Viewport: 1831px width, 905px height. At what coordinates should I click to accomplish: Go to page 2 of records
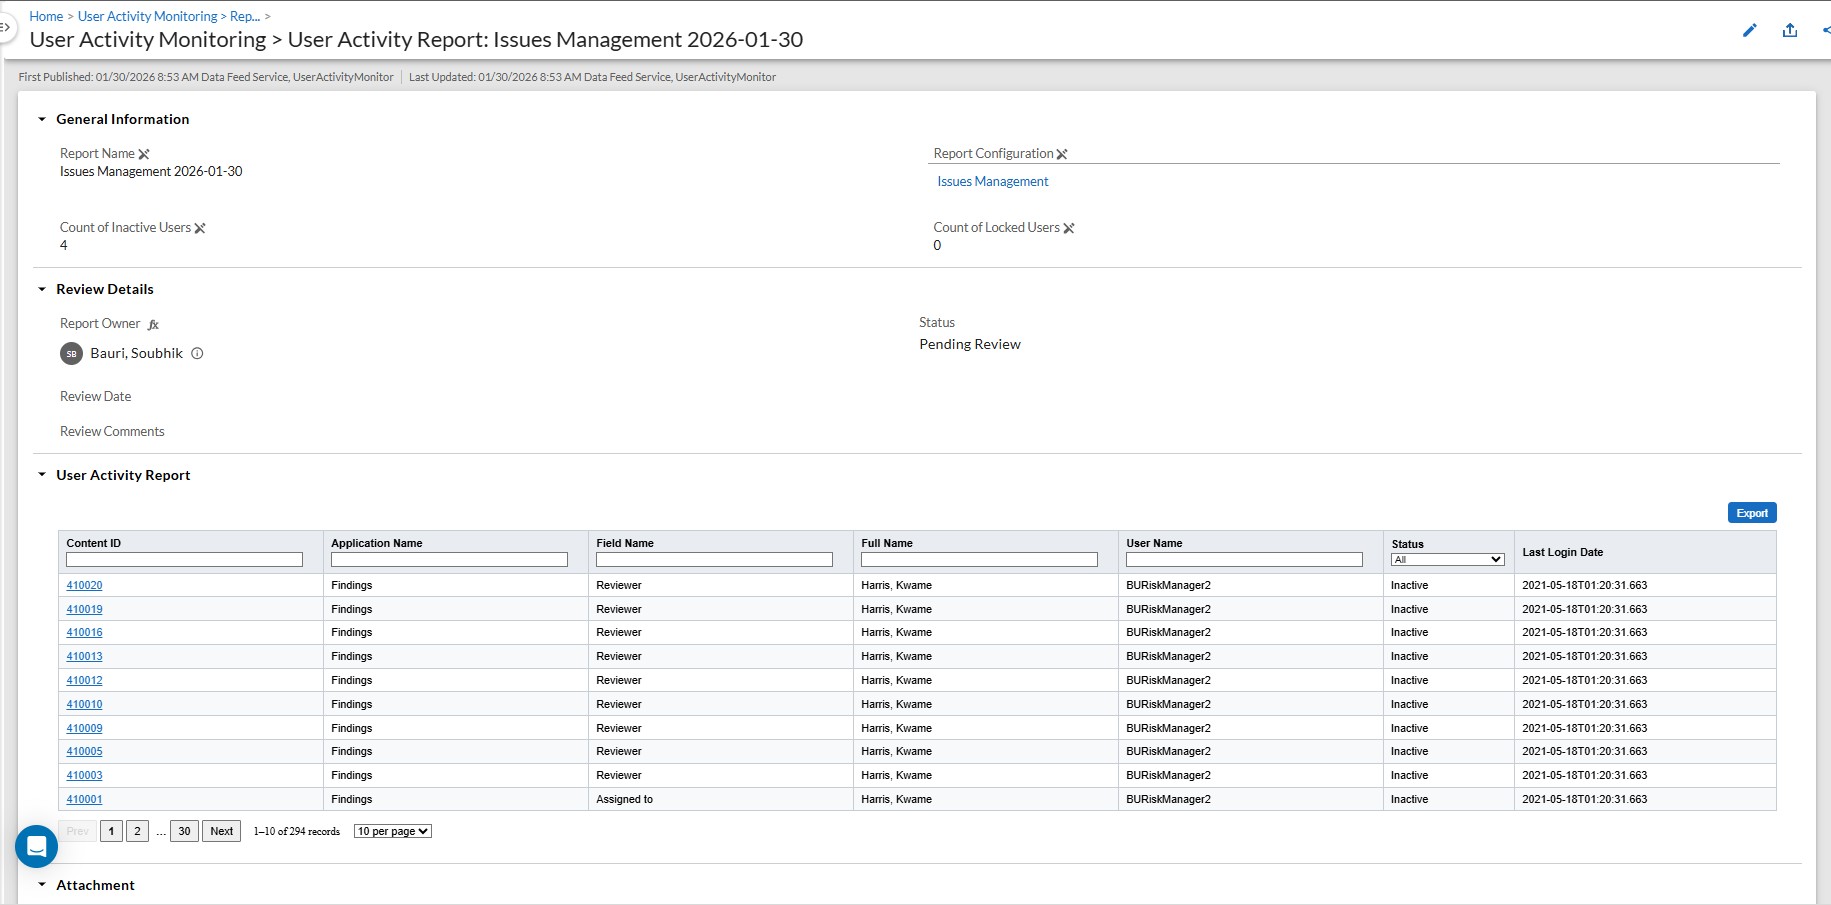coord(138,831)
